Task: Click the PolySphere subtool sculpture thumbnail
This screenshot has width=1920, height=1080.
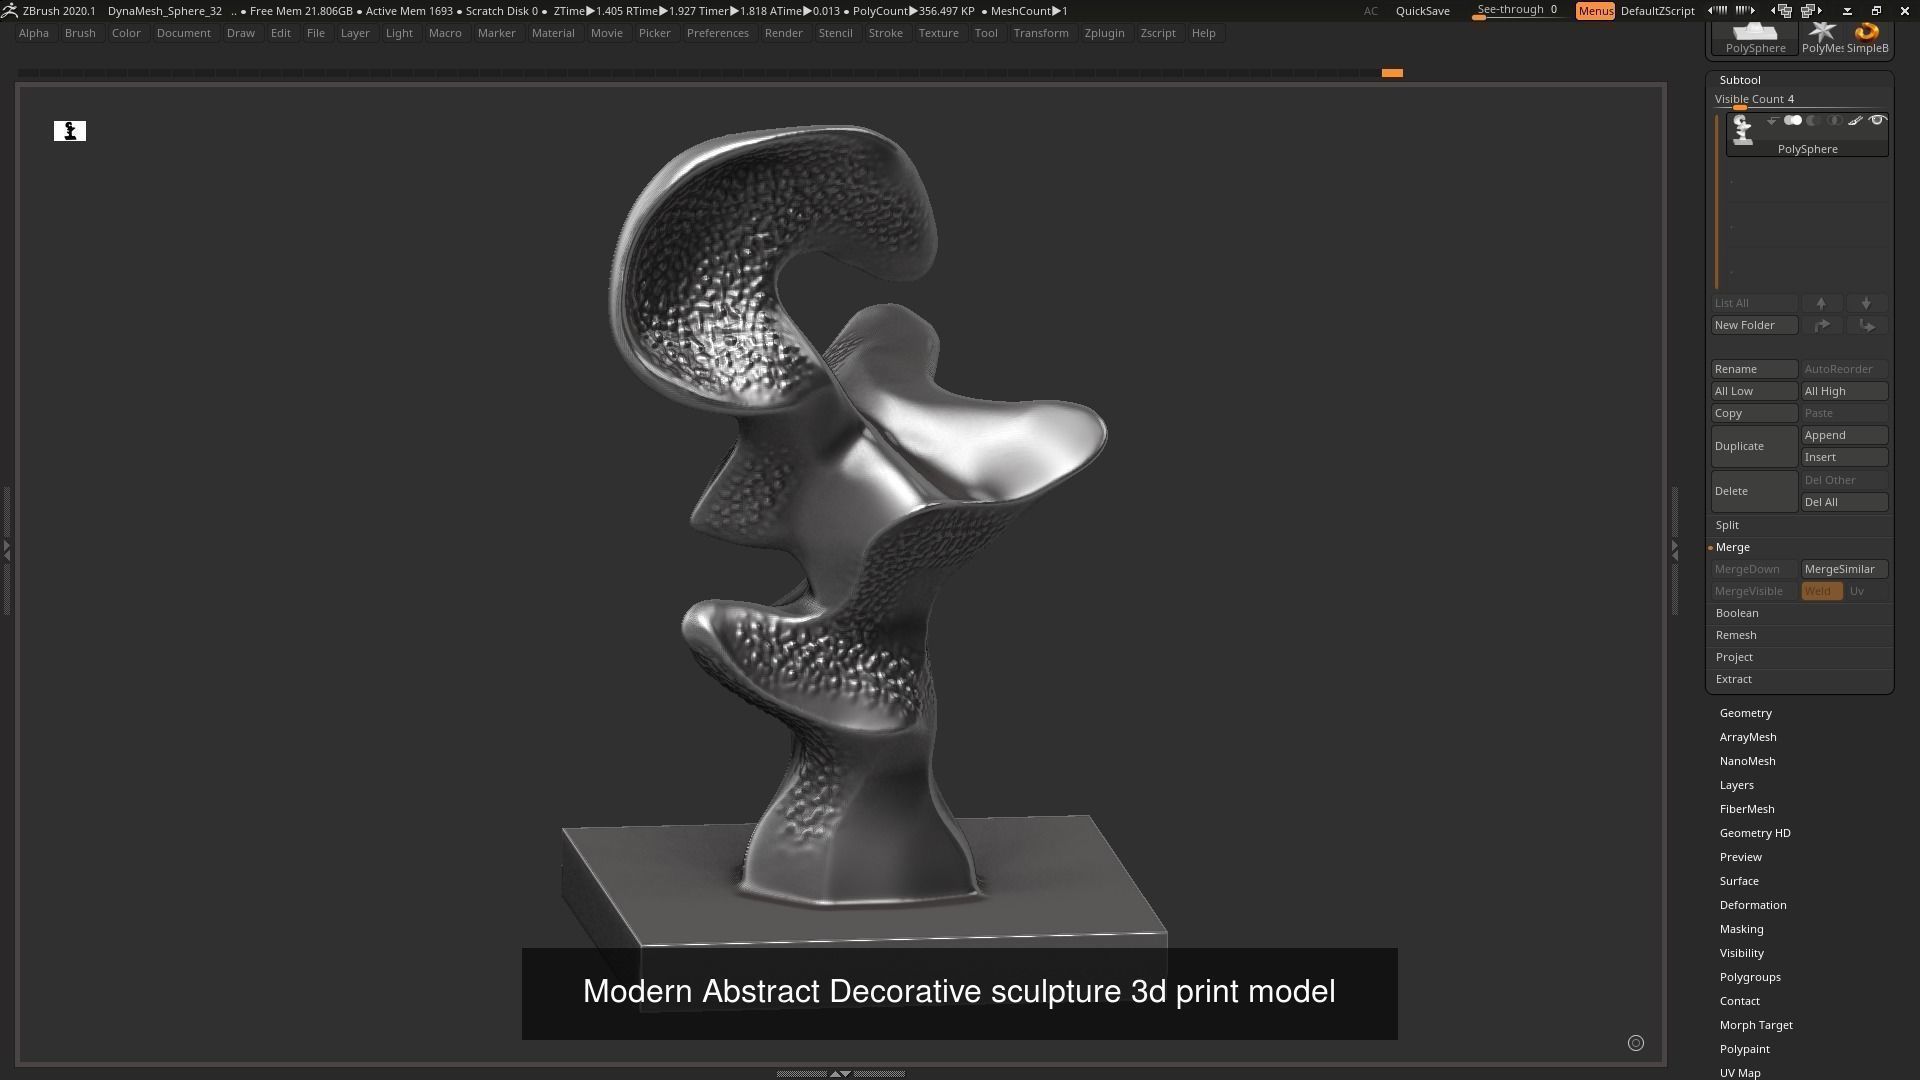Action: [1743, 130]
